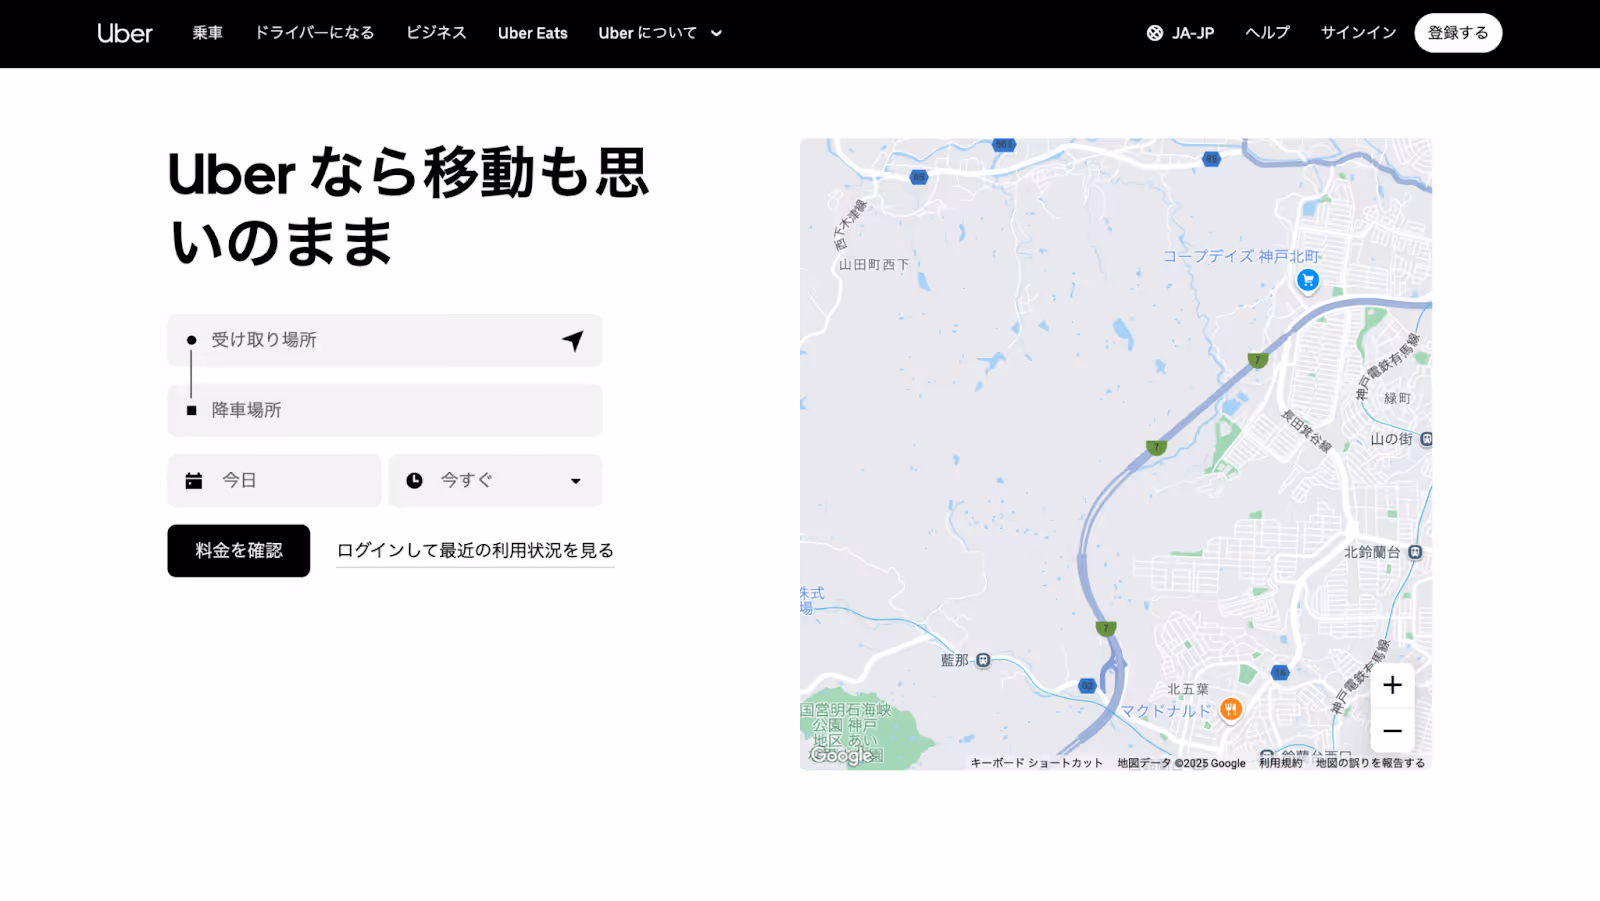Viewport: 1600px width, 901px height.
Task: Focus the 受け取り場所 pickup input field
Action: pos(385,340)
